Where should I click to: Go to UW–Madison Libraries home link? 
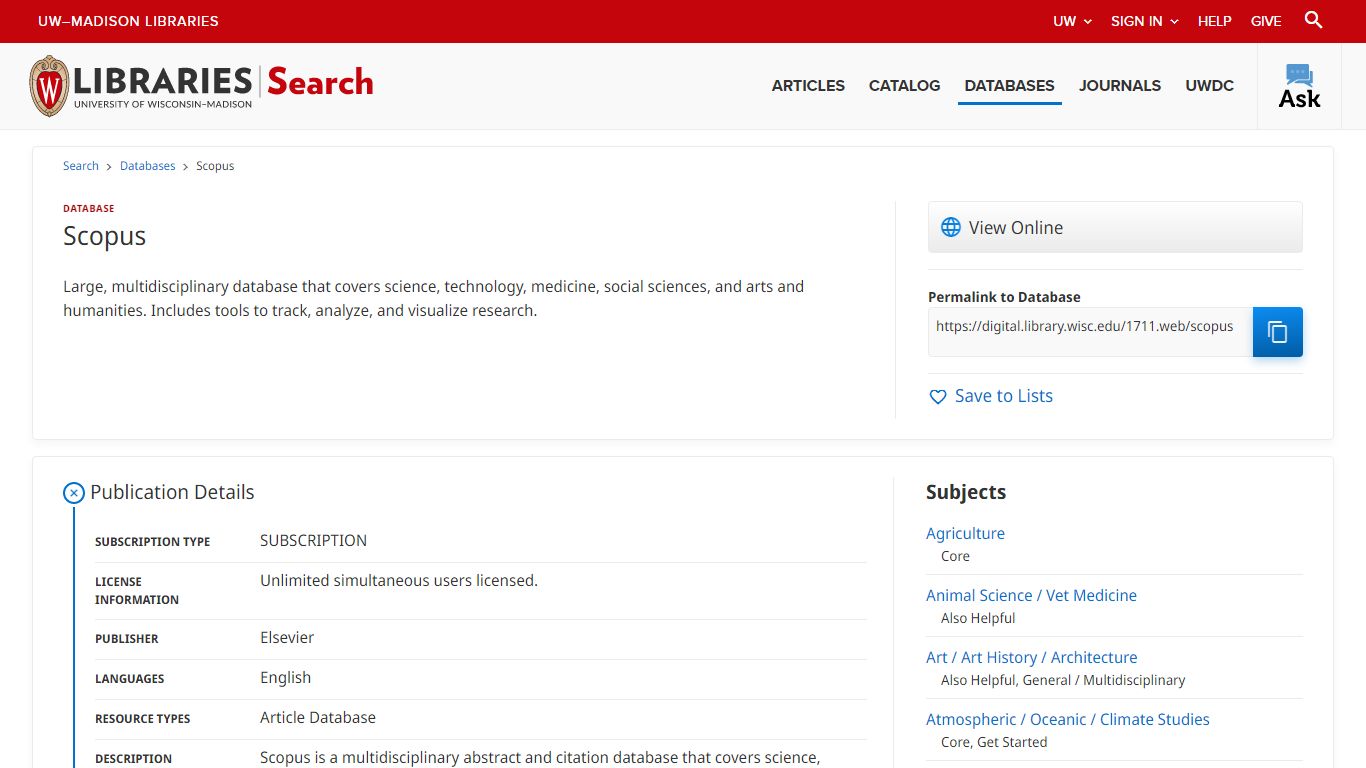[128, 21]
